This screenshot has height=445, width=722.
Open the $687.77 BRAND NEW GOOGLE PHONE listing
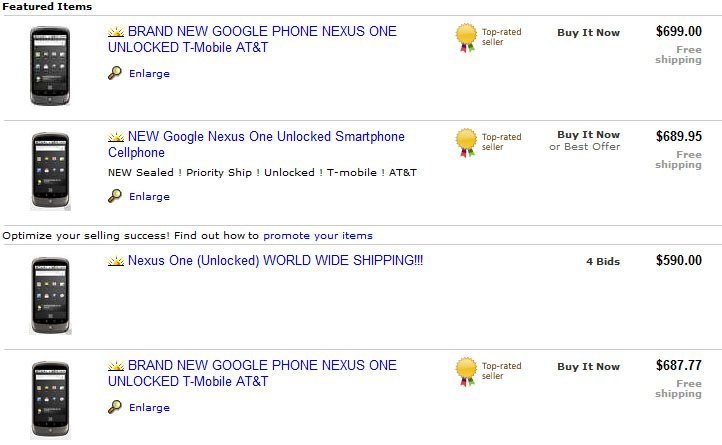[252, 373]
